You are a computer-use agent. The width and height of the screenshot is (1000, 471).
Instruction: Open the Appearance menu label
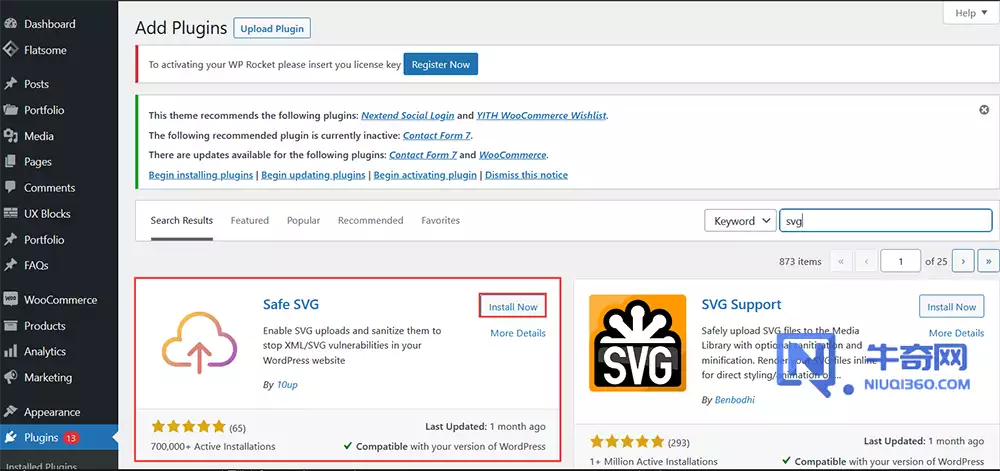pyautogui.click(x=52, y=412)
